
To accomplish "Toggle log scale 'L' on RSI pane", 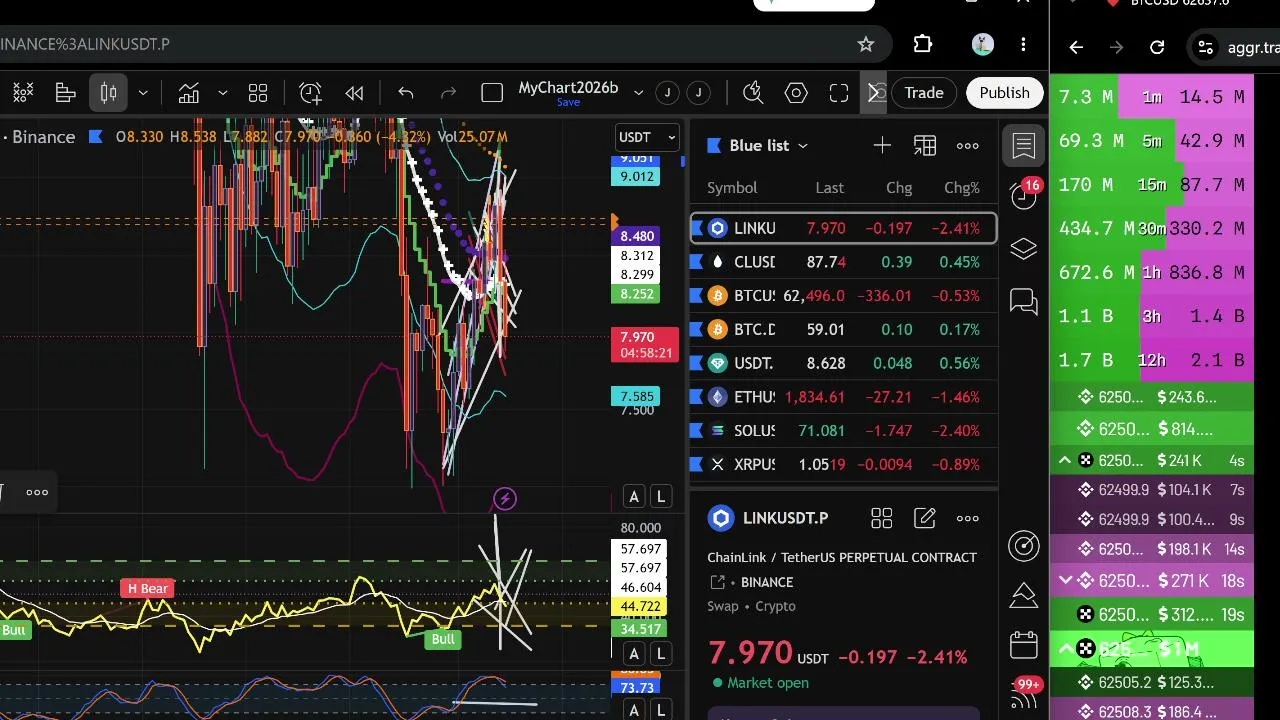I will [660, 654].
